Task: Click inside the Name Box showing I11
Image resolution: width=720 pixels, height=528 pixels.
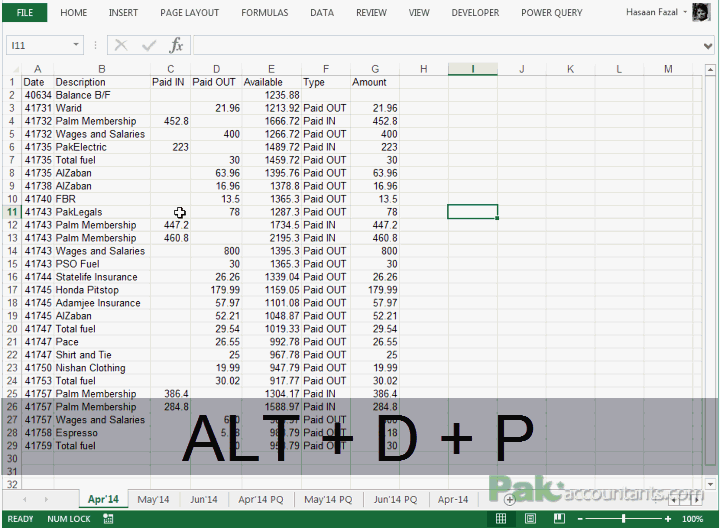Action: tap(38, 45)
